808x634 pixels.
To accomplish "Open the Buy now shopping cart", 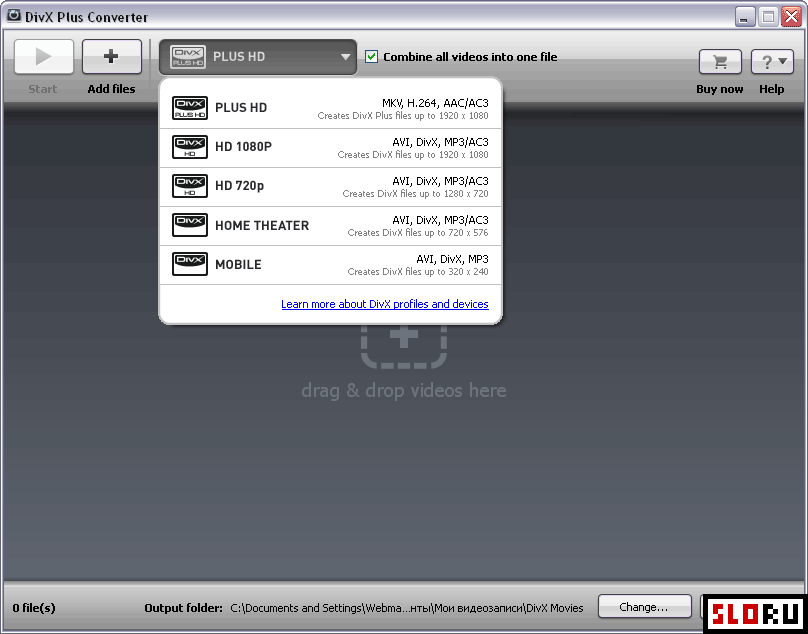I will click(719, 62).
